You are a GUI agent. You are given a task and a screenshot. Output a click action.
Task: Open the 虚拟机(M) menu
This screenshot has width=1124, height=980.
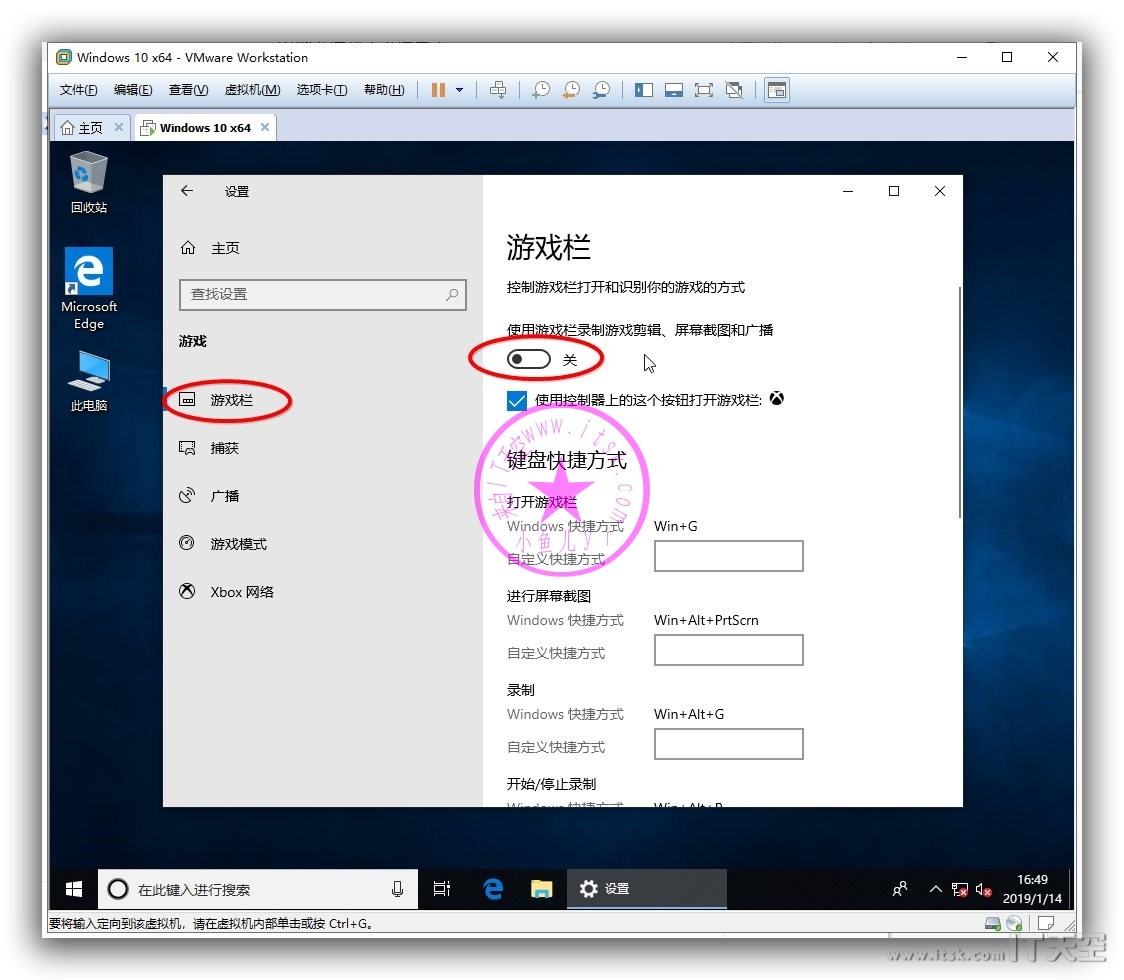pos(252,90)
